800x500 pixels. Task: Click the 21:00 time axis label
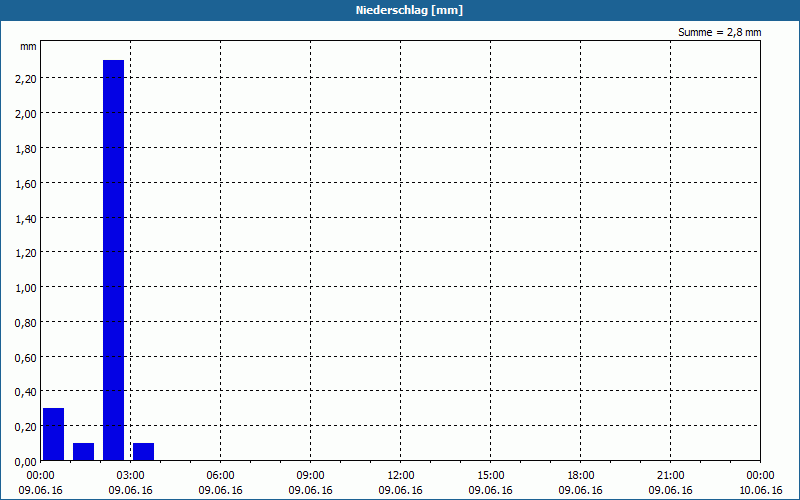pos(670,476)
